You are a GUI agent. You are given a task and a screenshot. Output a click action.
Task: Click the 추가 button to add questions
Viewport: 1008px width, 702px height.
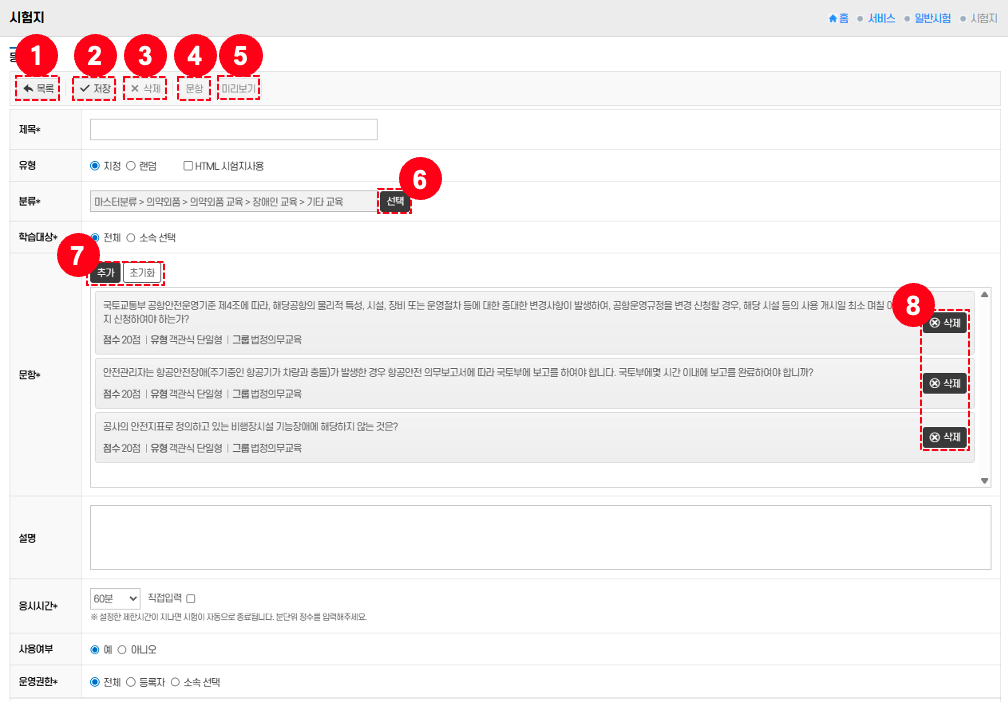[x=105, y=272]
